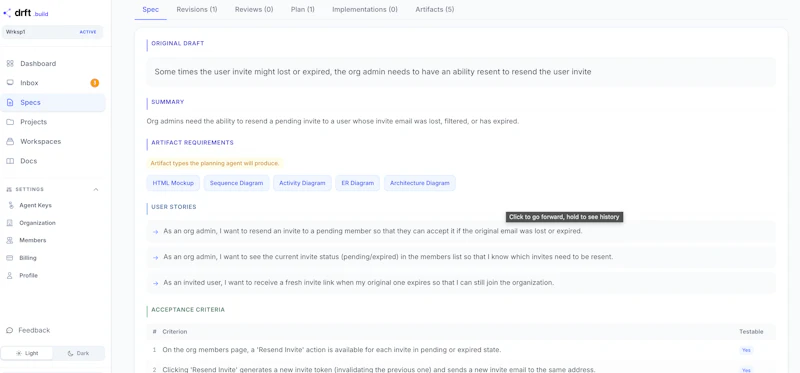Click the orange Inbox notification badge
The height and width of the screenshot is (373, 800).
click(94, 83)
